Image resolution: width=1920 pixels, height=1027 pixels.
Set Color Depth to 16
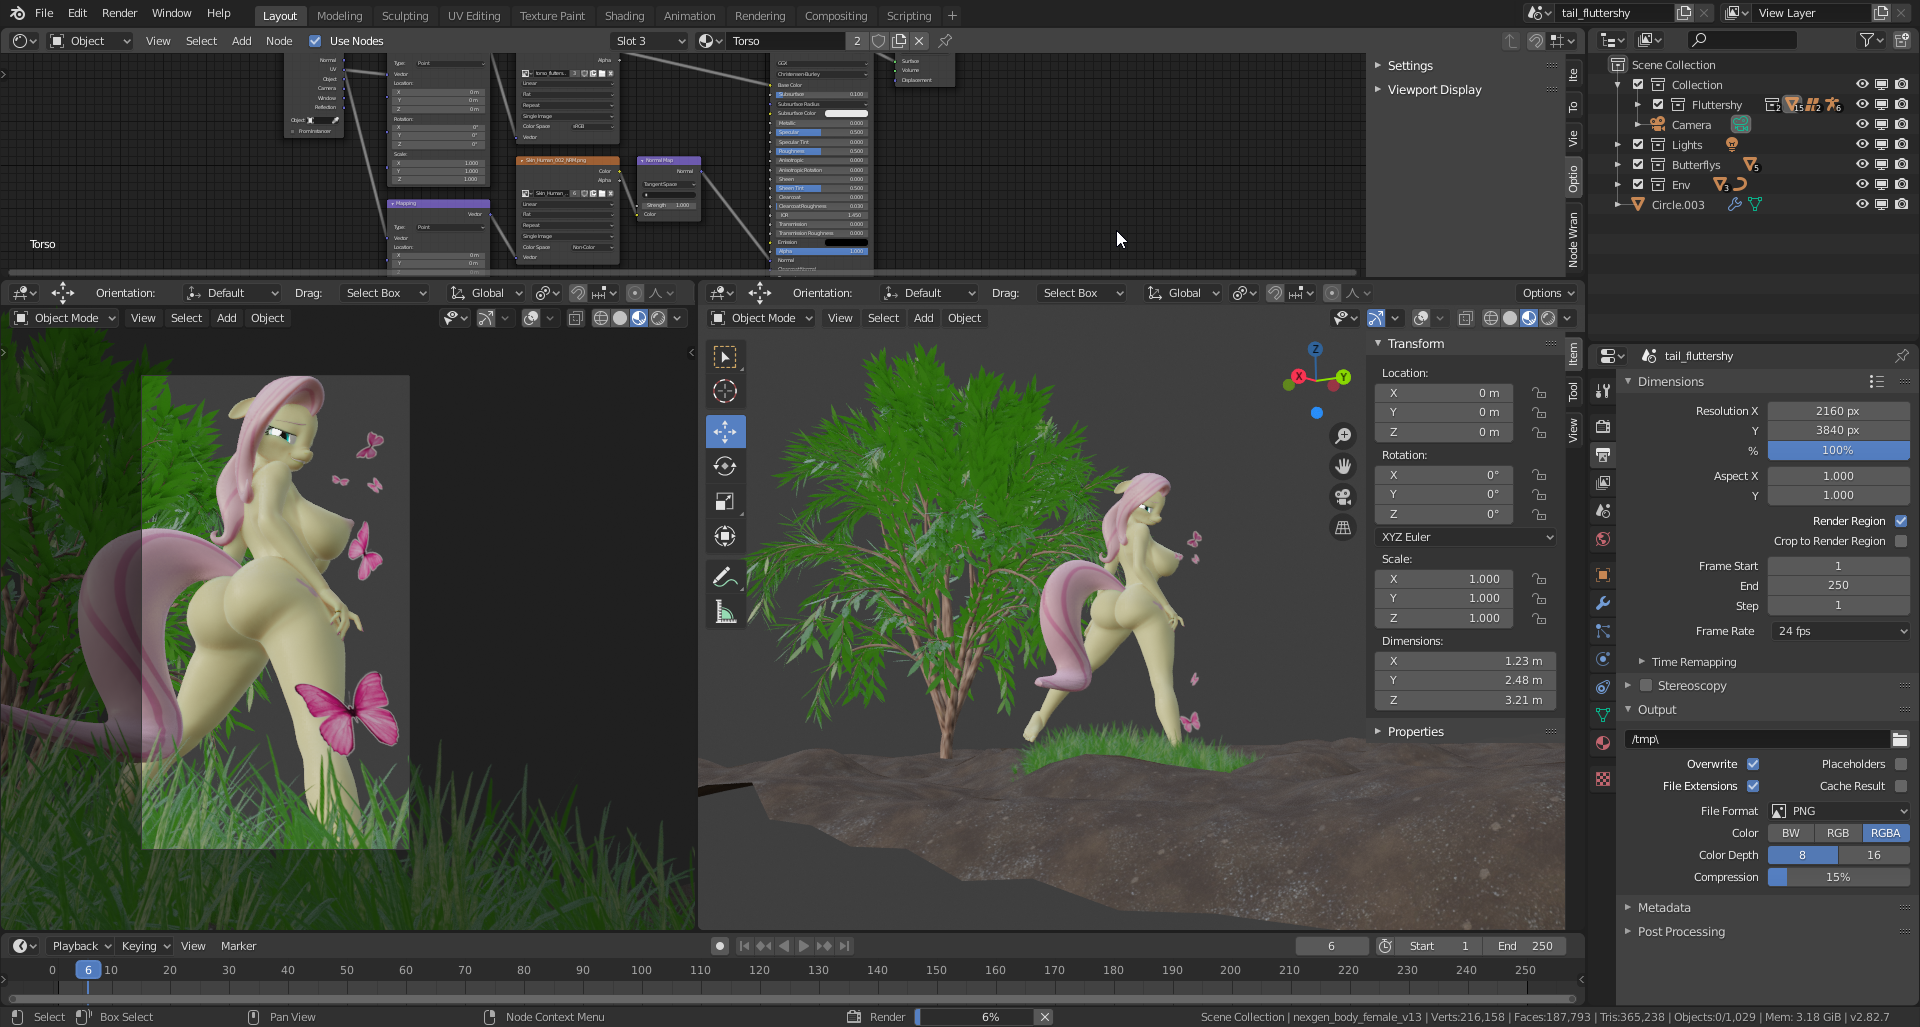(1873, 855)
